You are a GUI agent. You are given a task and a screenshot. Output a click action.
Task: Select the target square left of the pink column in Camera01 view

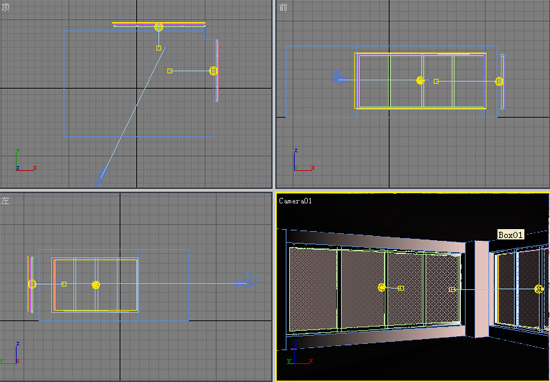[452, 289]
